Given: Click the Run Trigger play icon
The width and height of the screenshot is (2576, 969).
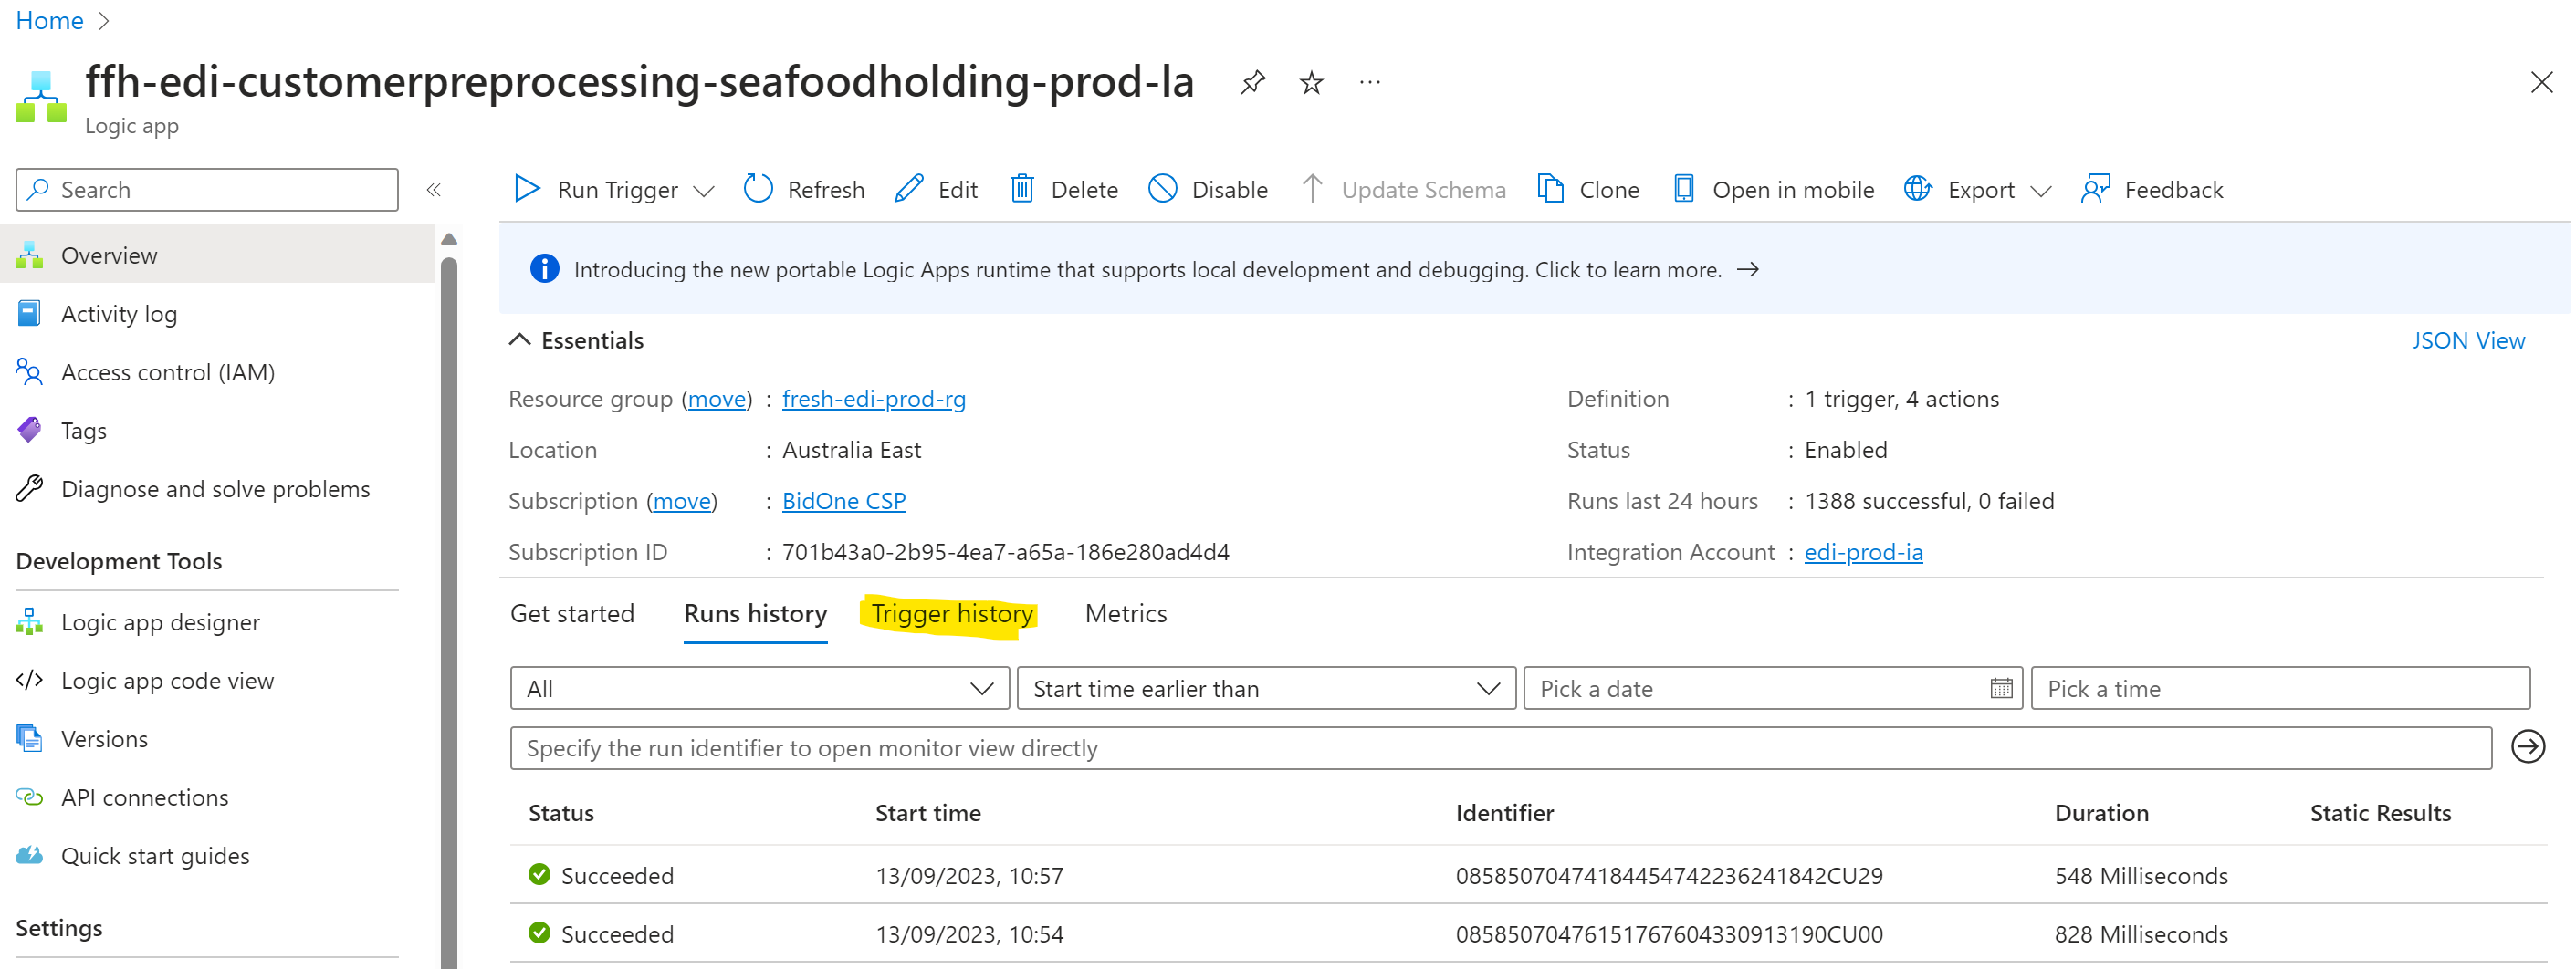Looking at the screenshot, I should (527, 189).
